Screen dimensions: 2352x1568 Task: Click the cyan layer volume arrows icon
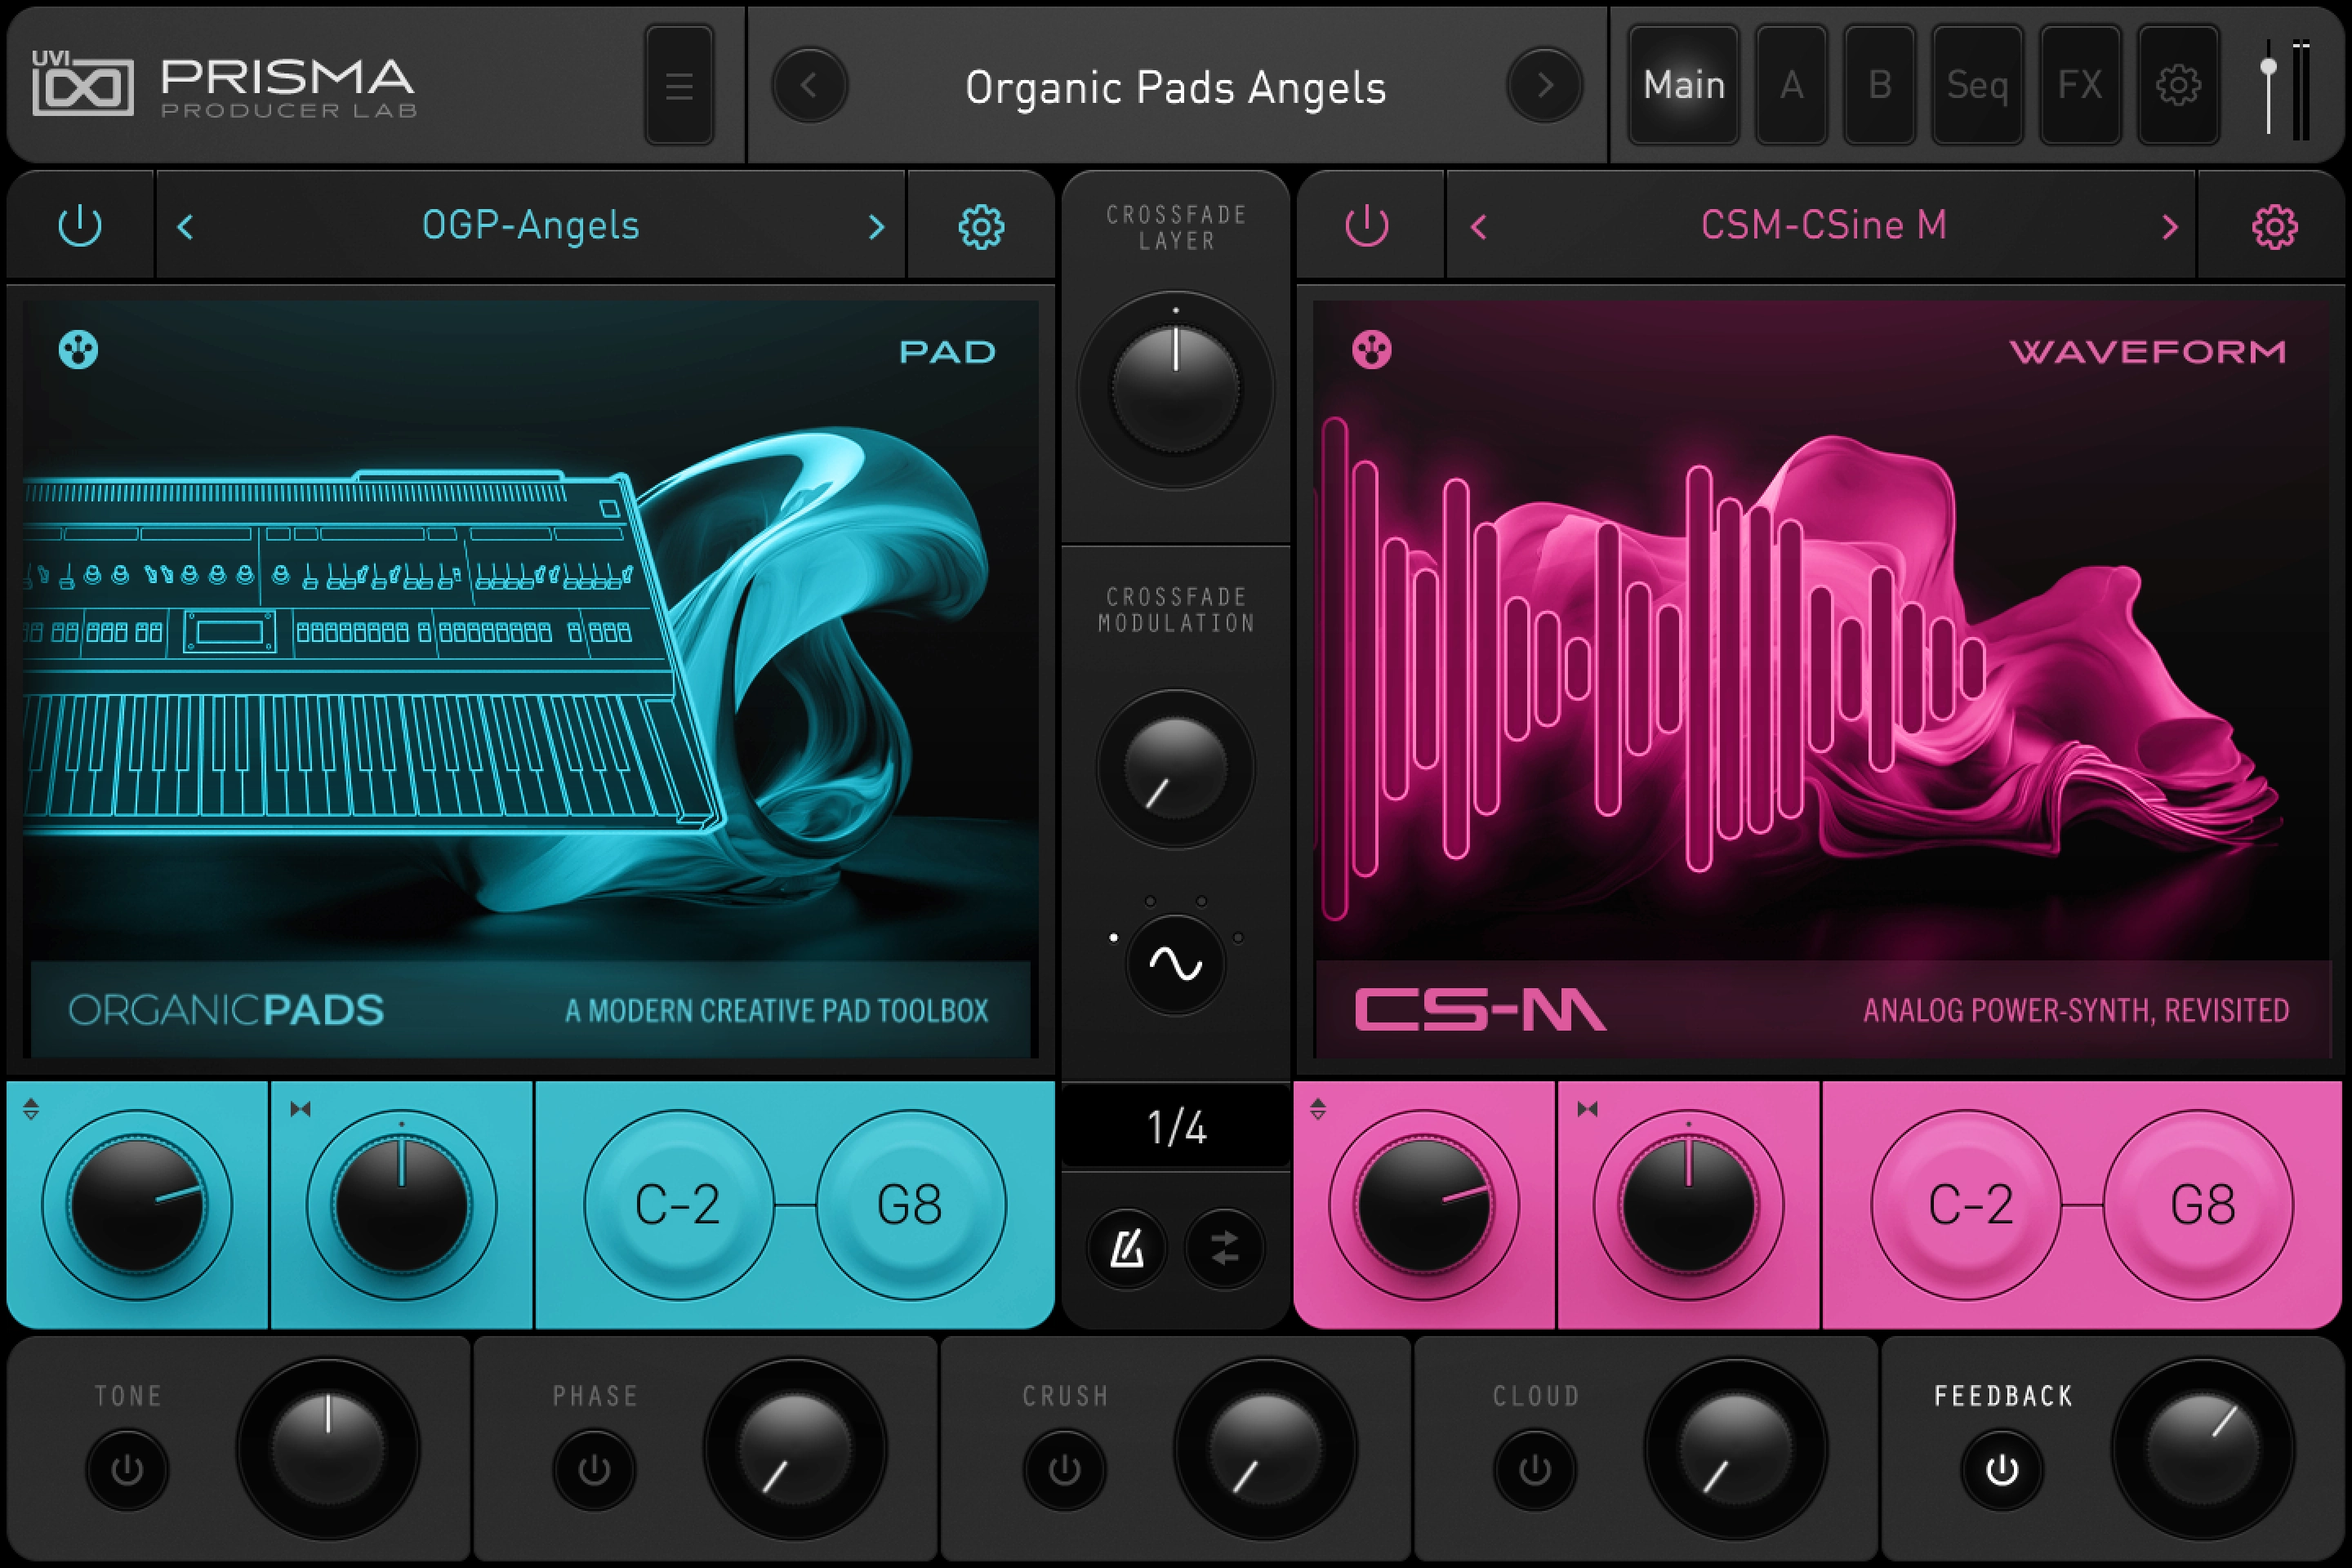click(x=31, y=1109)
